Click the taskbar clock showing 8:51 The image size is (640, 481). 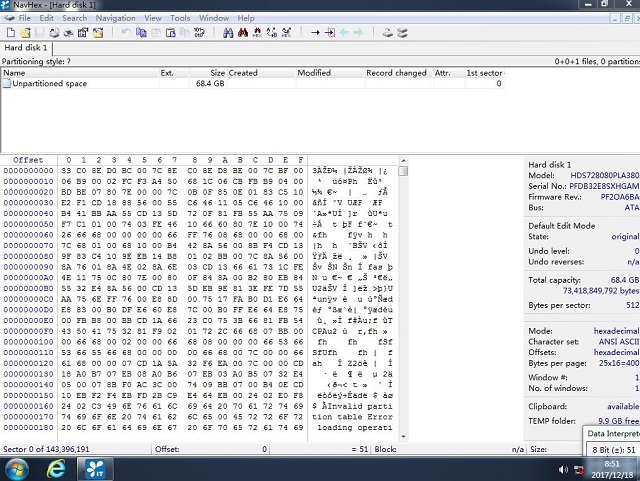click(612, 470)
